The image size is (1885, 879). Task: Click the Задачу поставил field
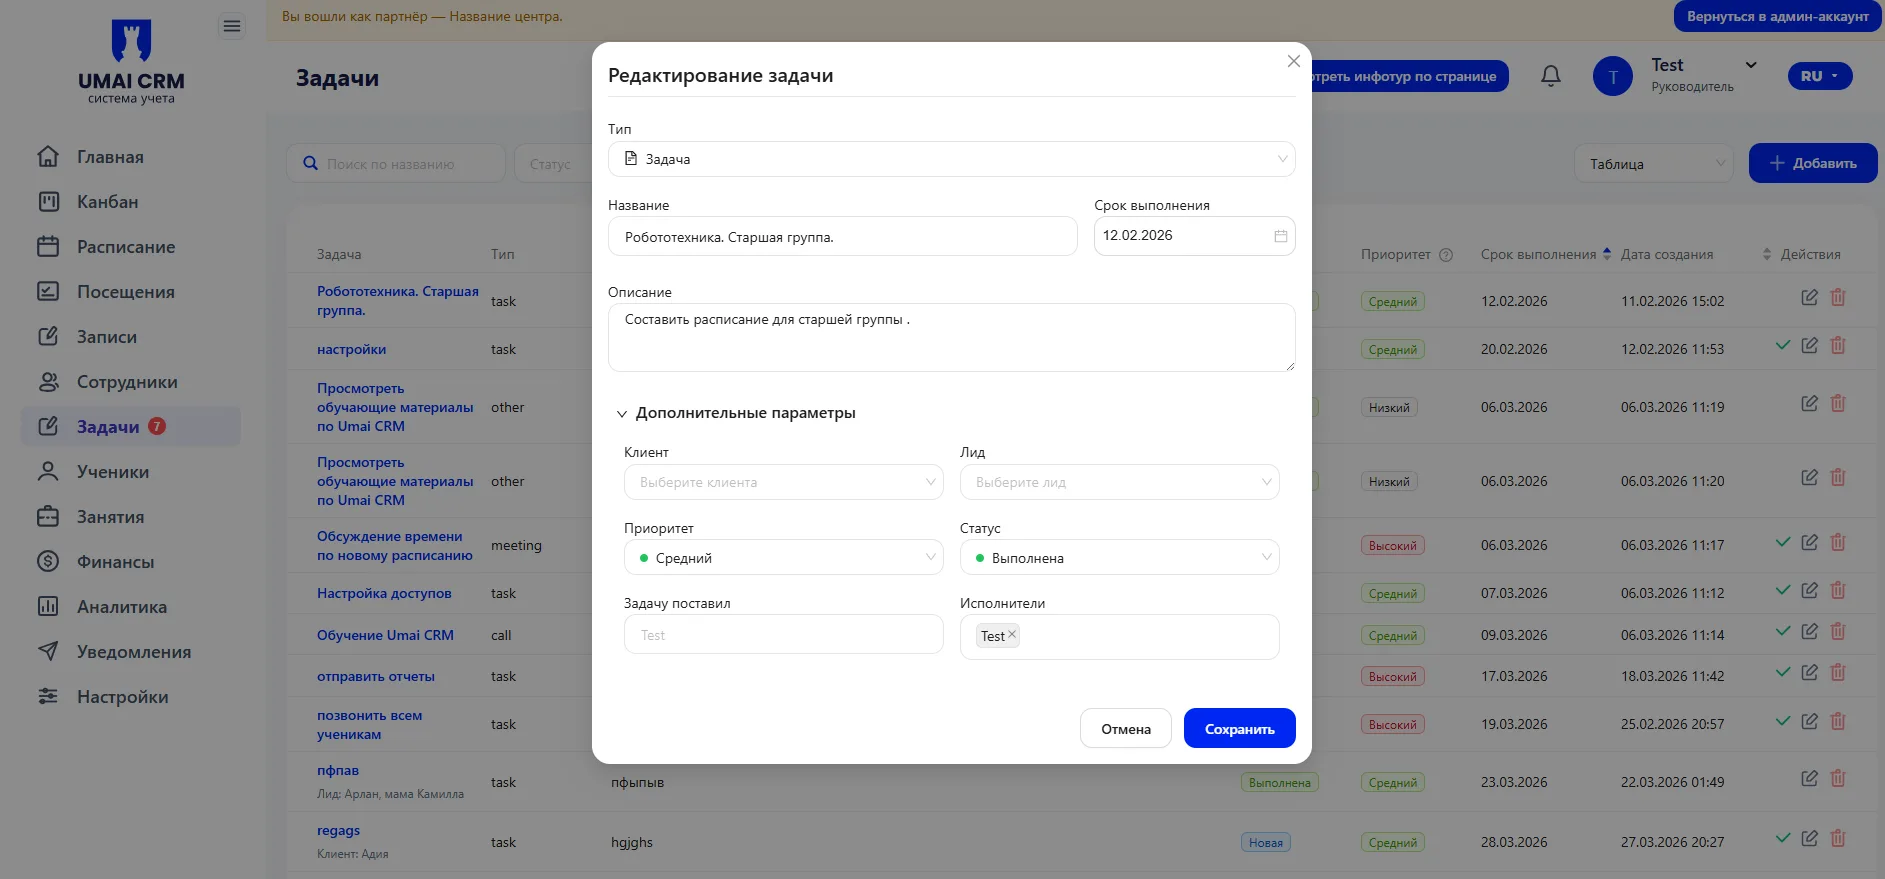coord(783,635)
